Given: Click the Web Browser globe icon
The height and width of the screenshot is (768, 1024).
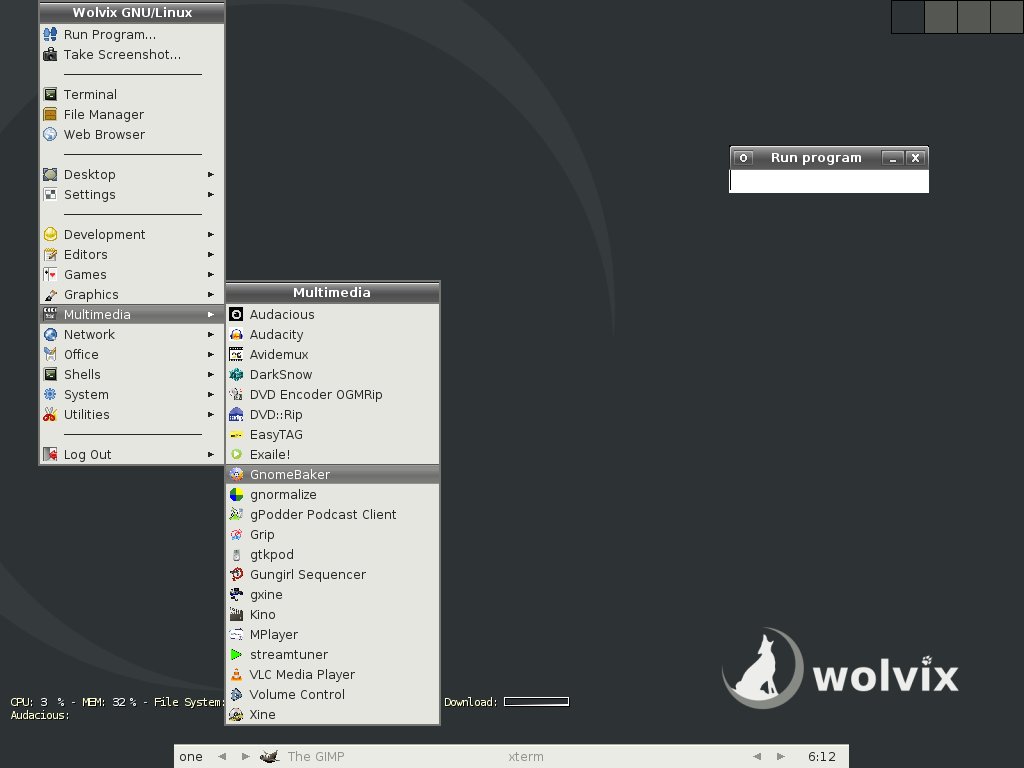Looking at the screenshot, I should (x=50, y=135).
